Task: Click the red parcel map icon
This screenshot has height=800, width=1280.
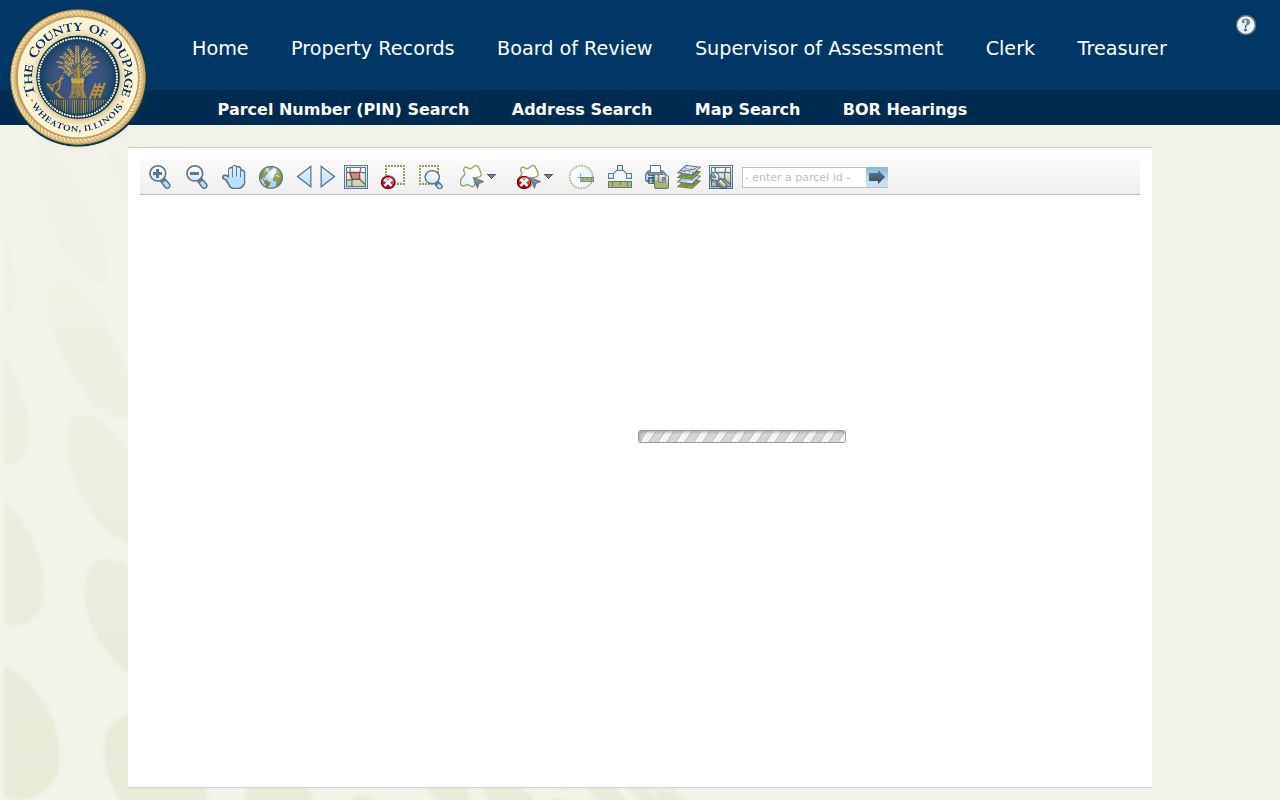Action: point(356,177)
